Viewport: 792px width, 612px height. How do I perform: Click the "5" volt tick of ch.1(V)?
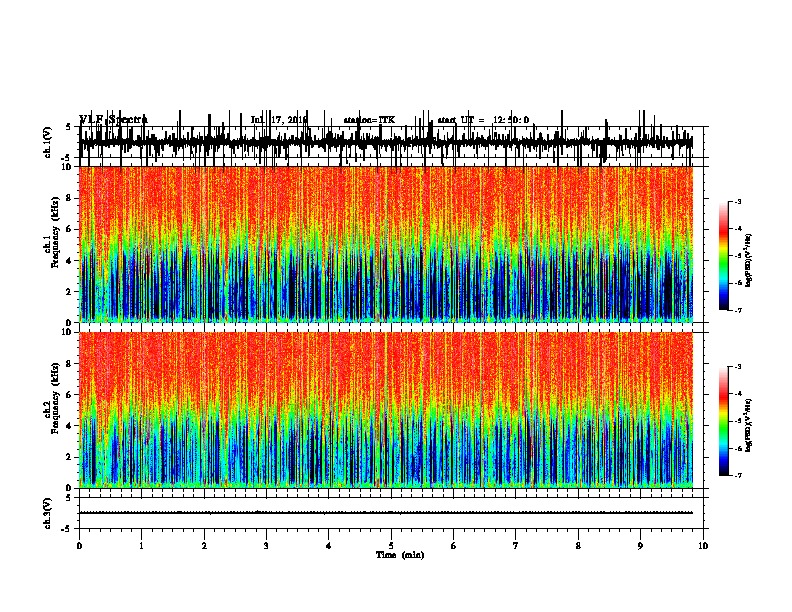click(x=68, y=127)
